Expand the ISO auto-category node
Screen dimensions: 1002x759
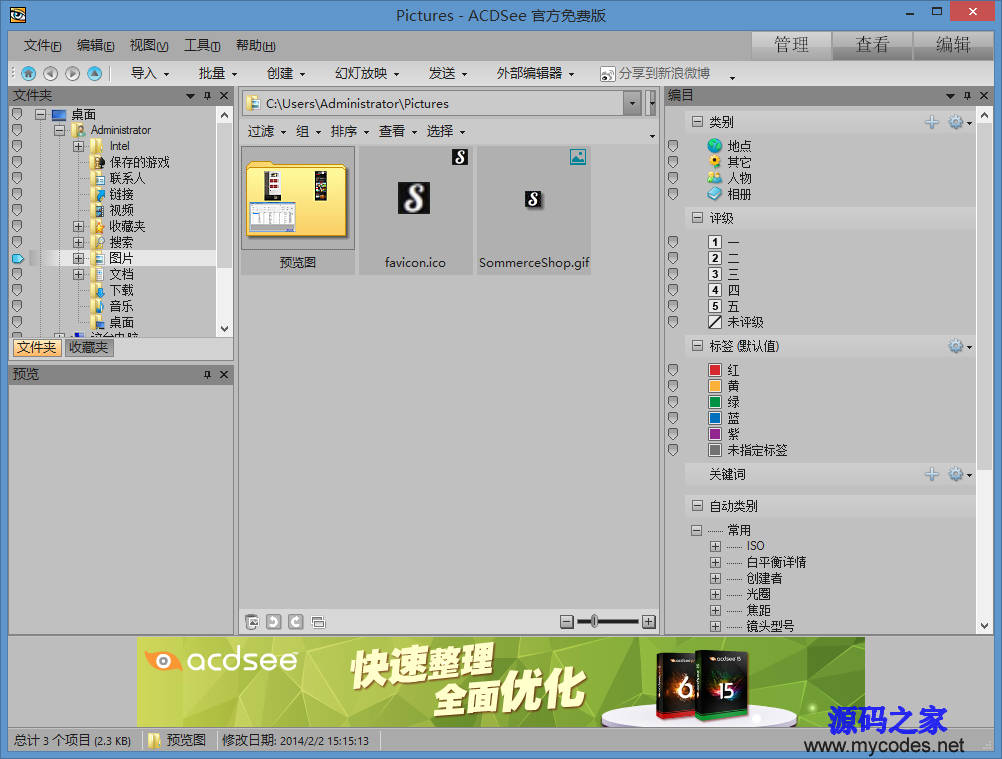click(x=715, y=546)
